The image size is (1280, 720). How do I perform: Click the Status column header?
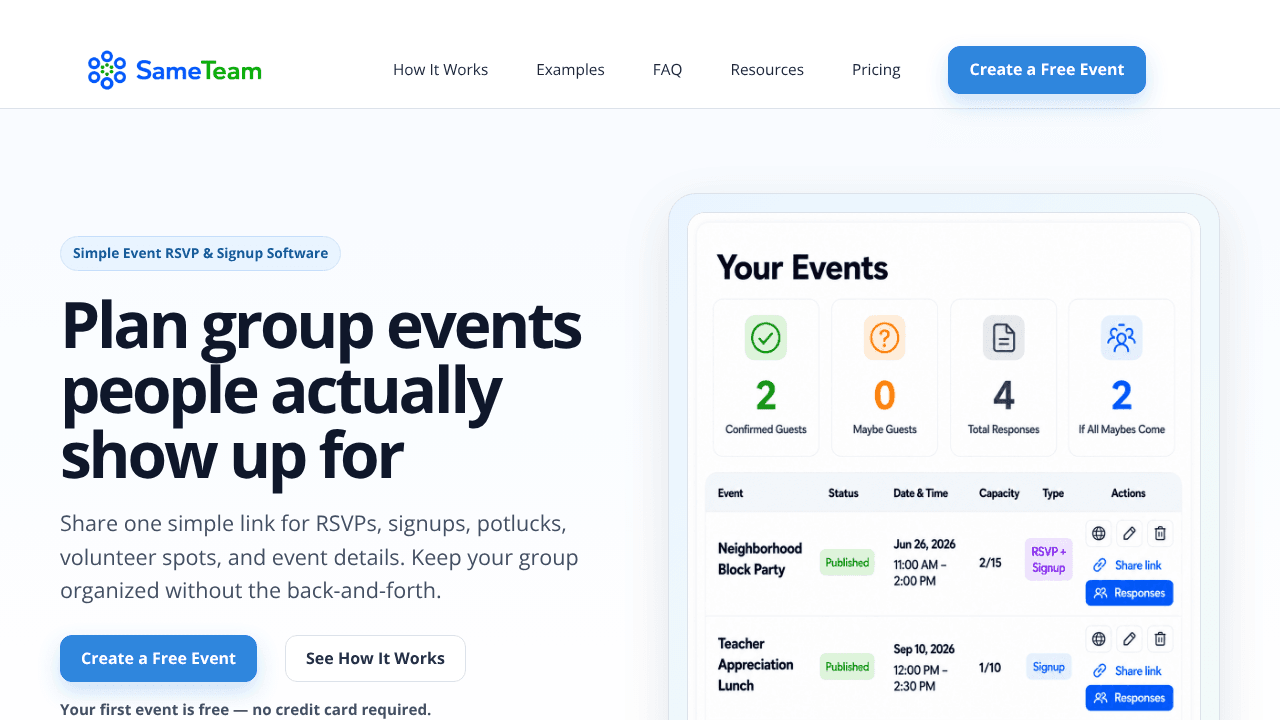[843, 493]
